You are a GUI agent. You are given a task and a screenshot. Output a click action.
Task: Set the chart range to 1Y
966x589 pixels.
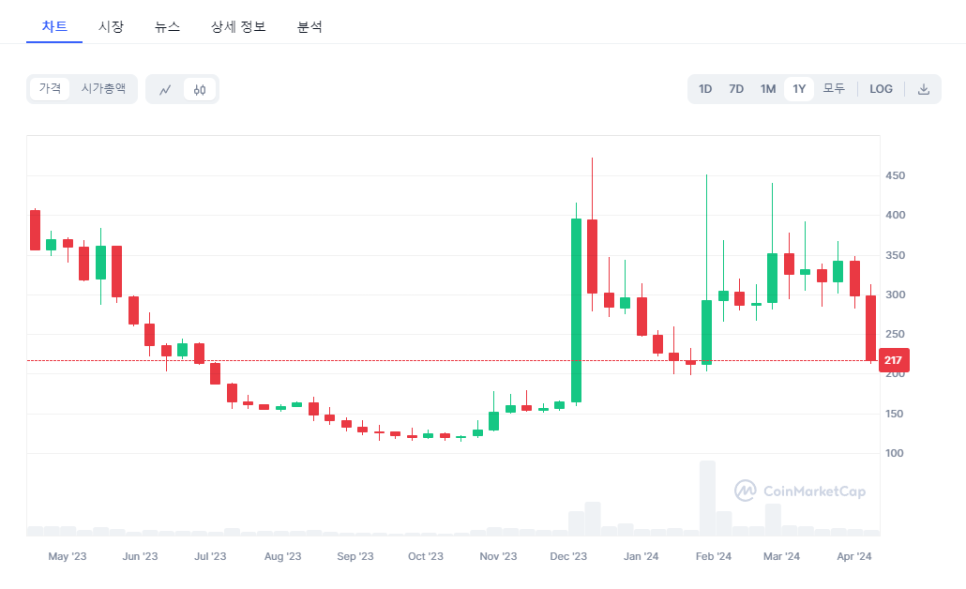point(799,89)
